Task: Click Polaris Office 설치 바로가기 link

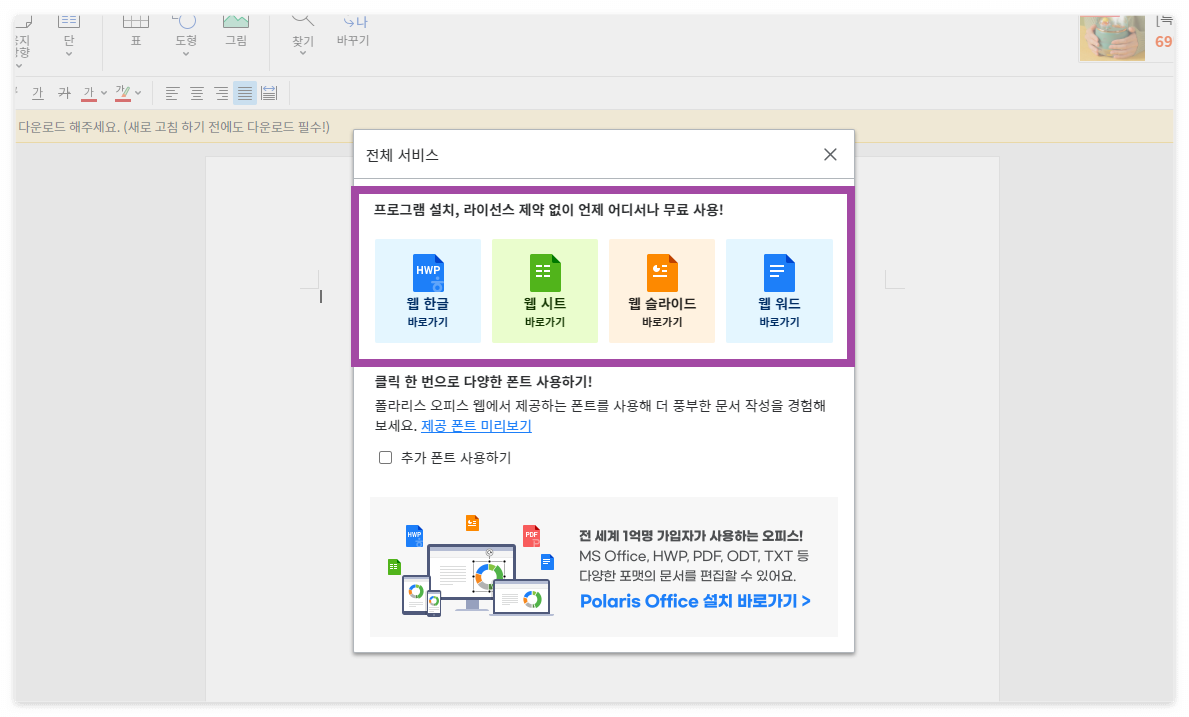Action: (695, 601)
